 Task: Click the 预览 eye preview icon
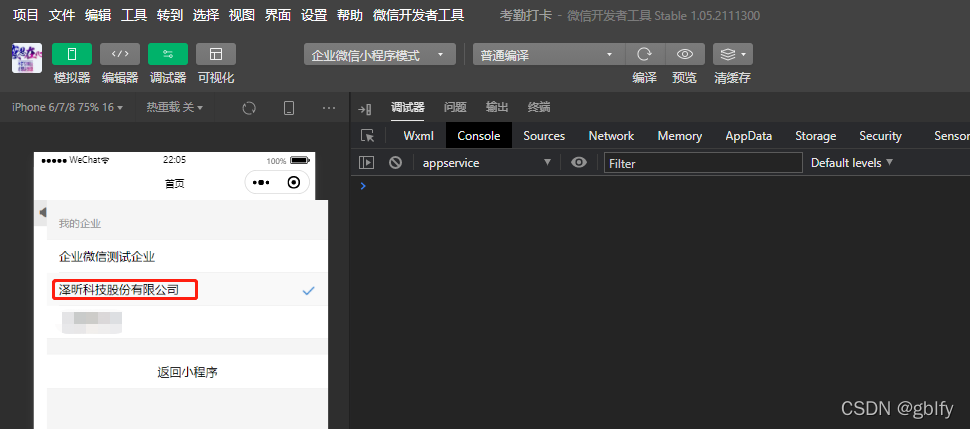click(685, 54)
